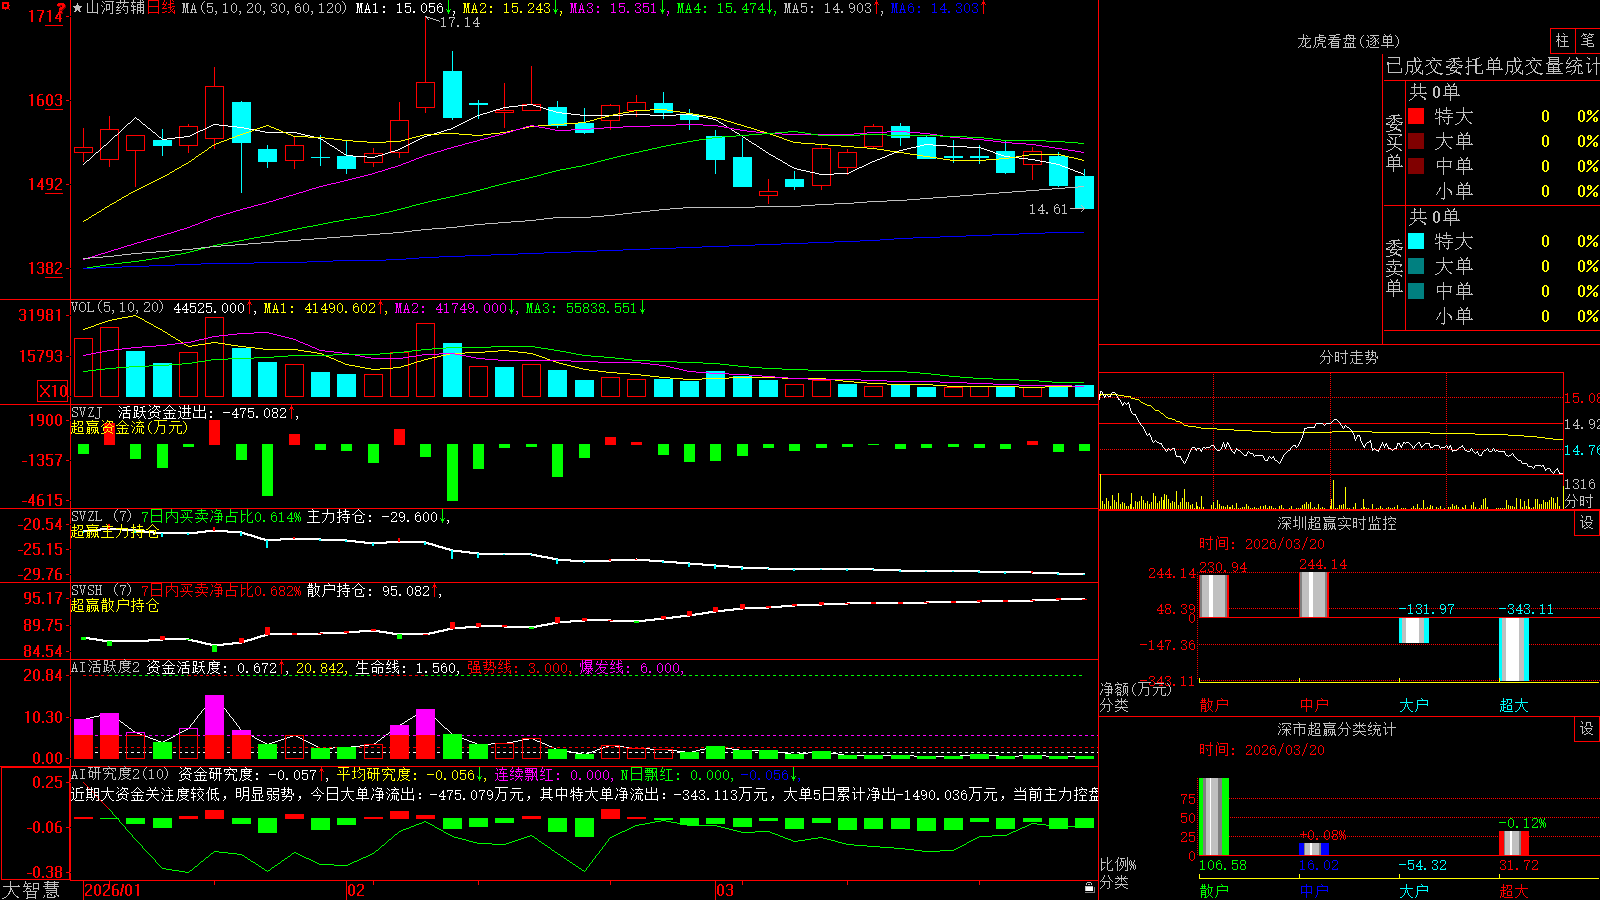Screen dimensions: 1600x900
Task: Open 设 settings for 深市超赢分类统计
Action: pyautogui.click(x=1587, y=729)
